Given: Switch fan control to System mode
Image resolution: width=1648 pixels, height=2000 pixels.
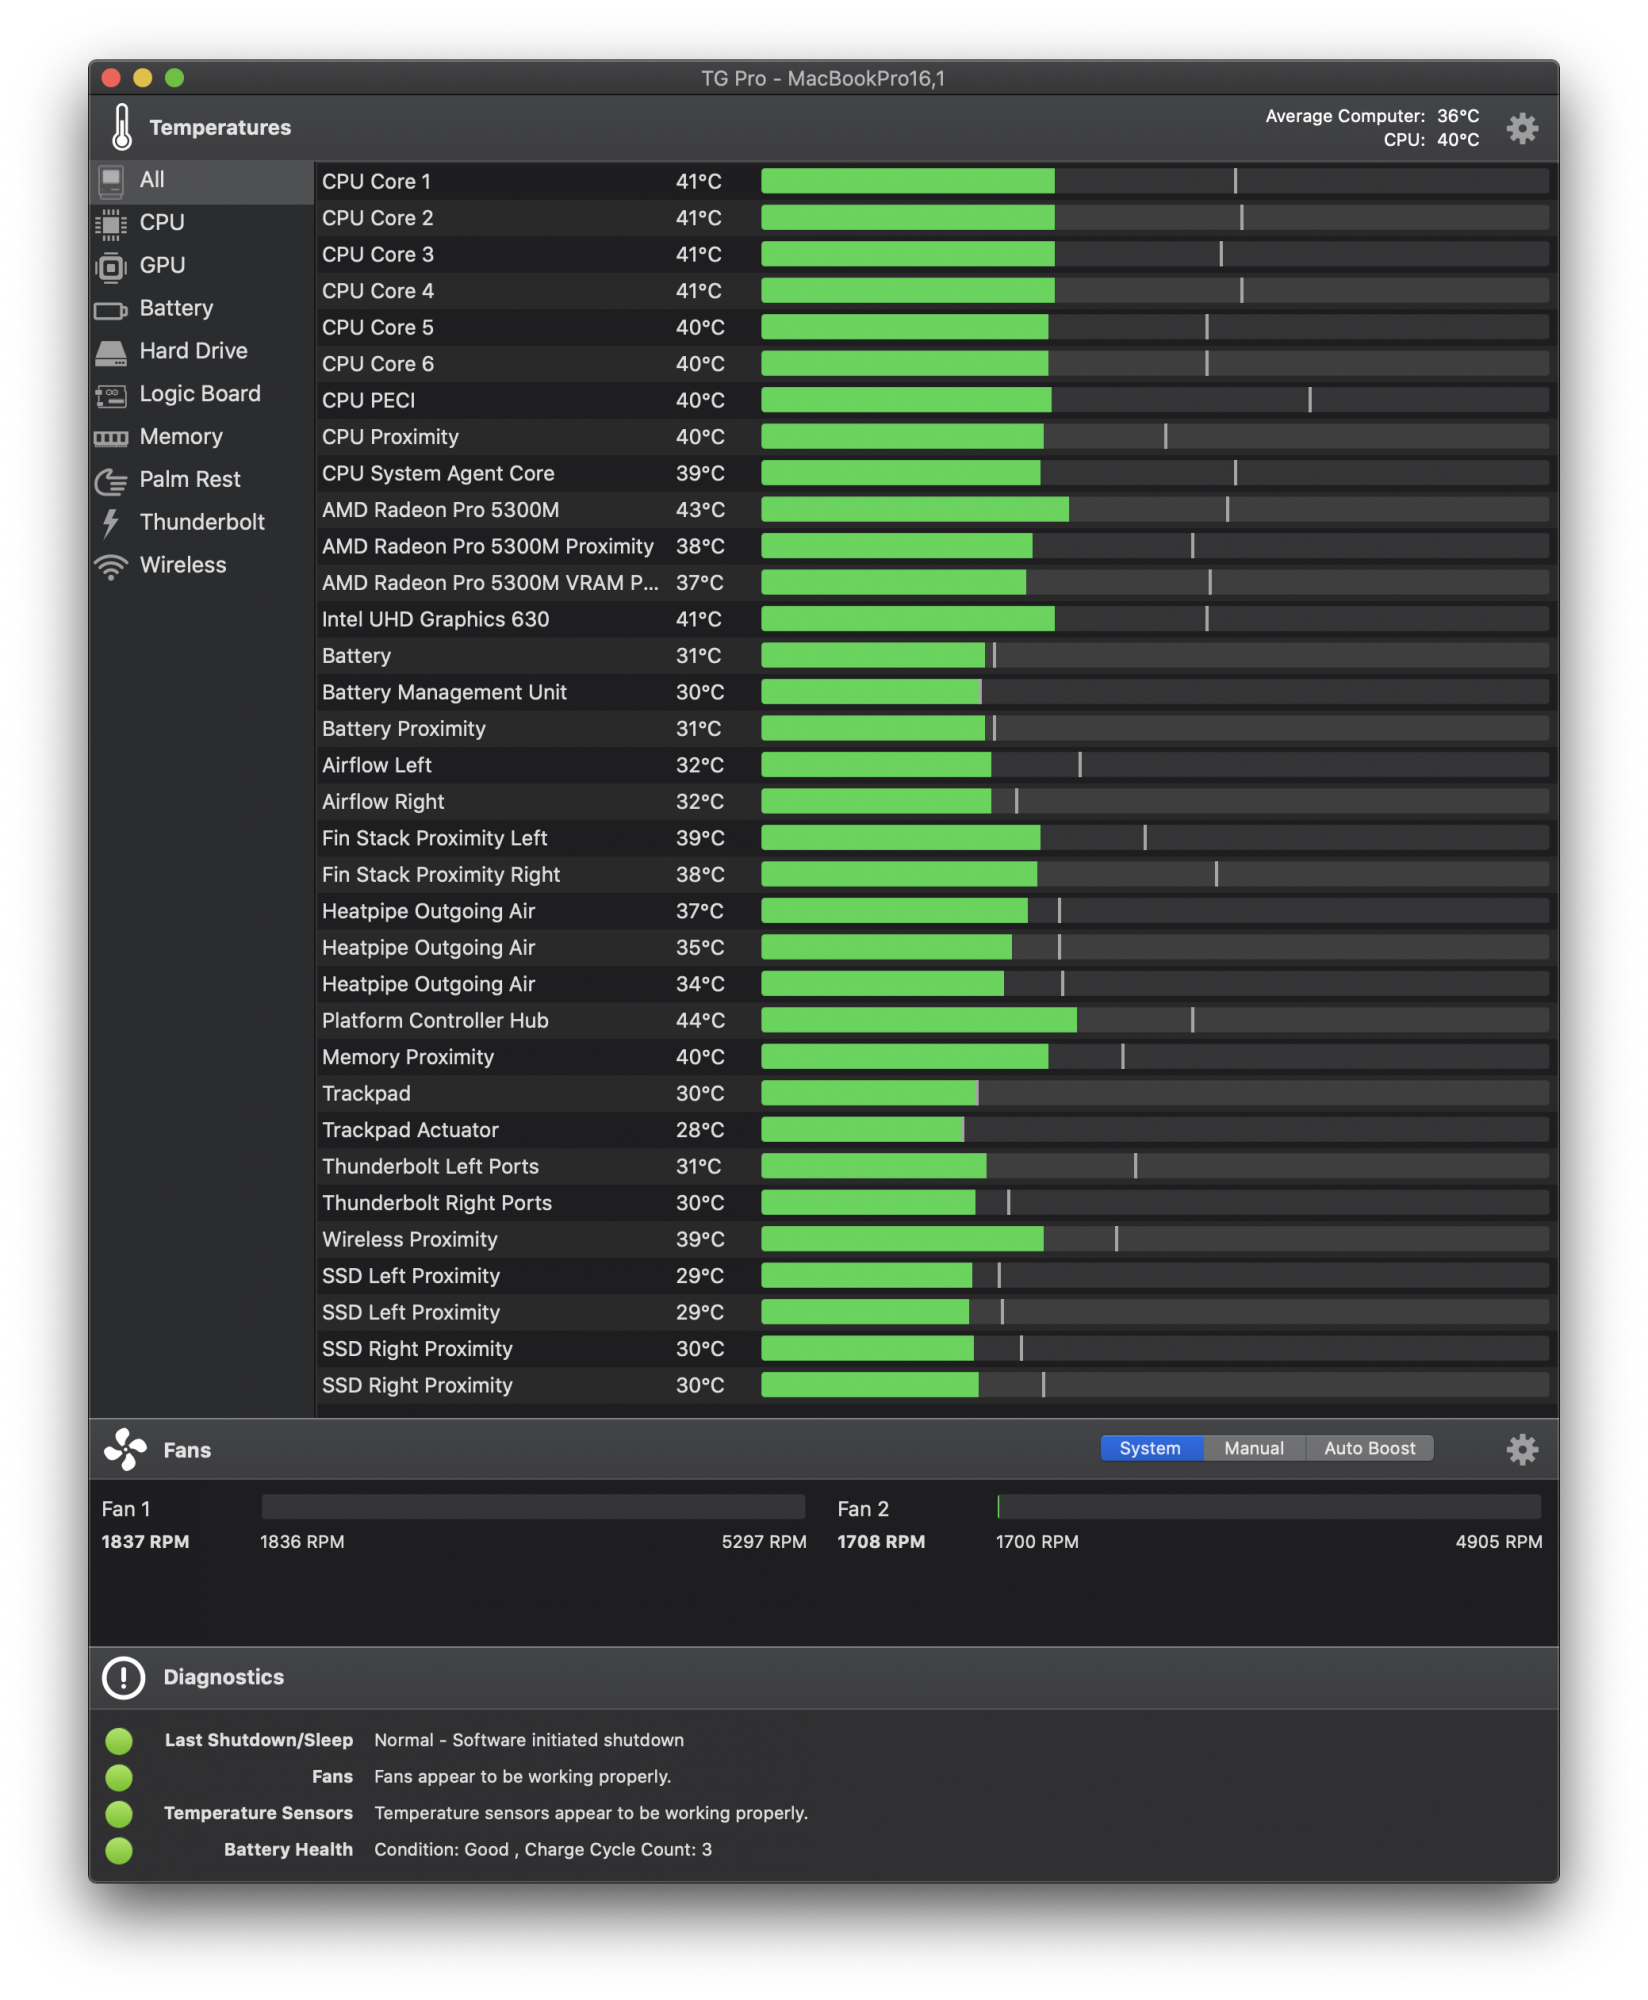Looking at the screenshot, I should click(x=1150, y=1448).
